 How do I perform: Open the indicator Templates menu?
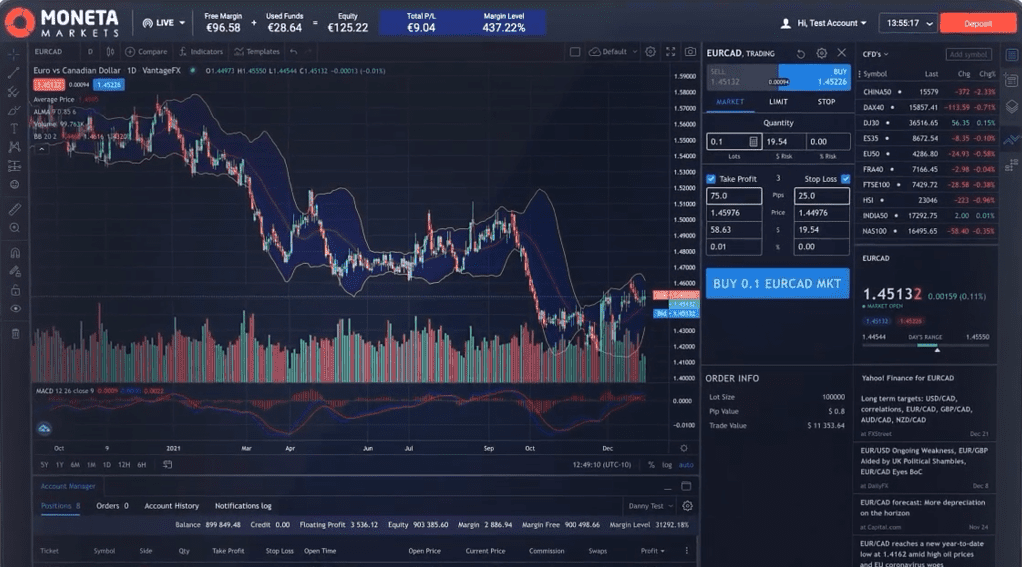click(x=257, y=51)
